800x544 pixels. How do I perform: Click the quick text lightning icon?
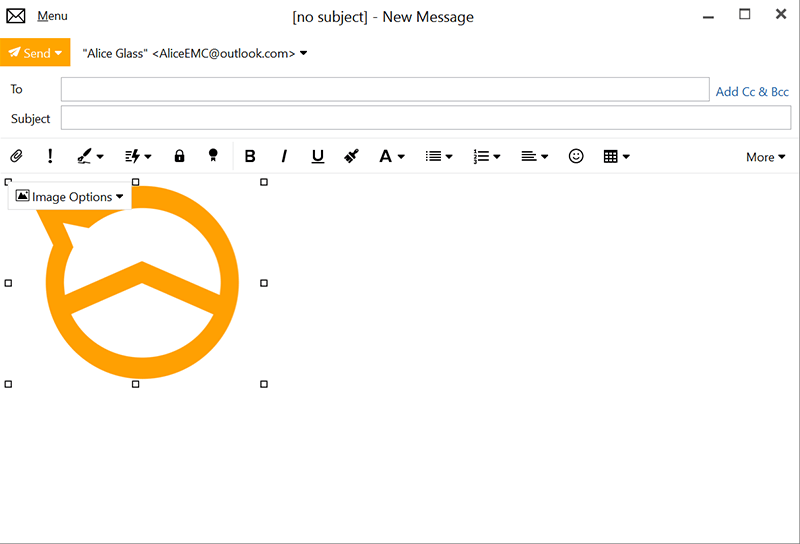(133, 156)
